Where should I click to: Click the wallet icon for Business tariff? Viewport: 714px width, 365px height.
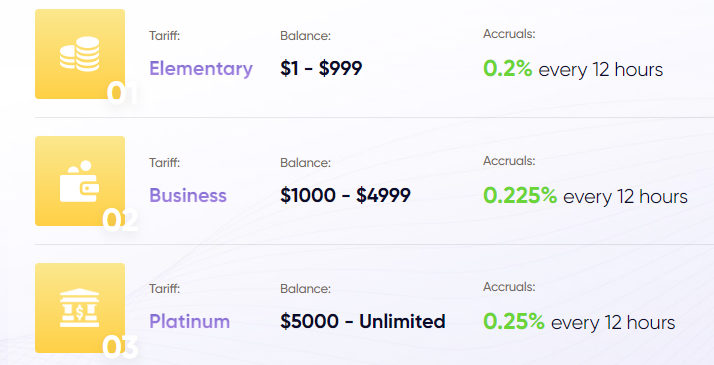click(x=80, y=181)
